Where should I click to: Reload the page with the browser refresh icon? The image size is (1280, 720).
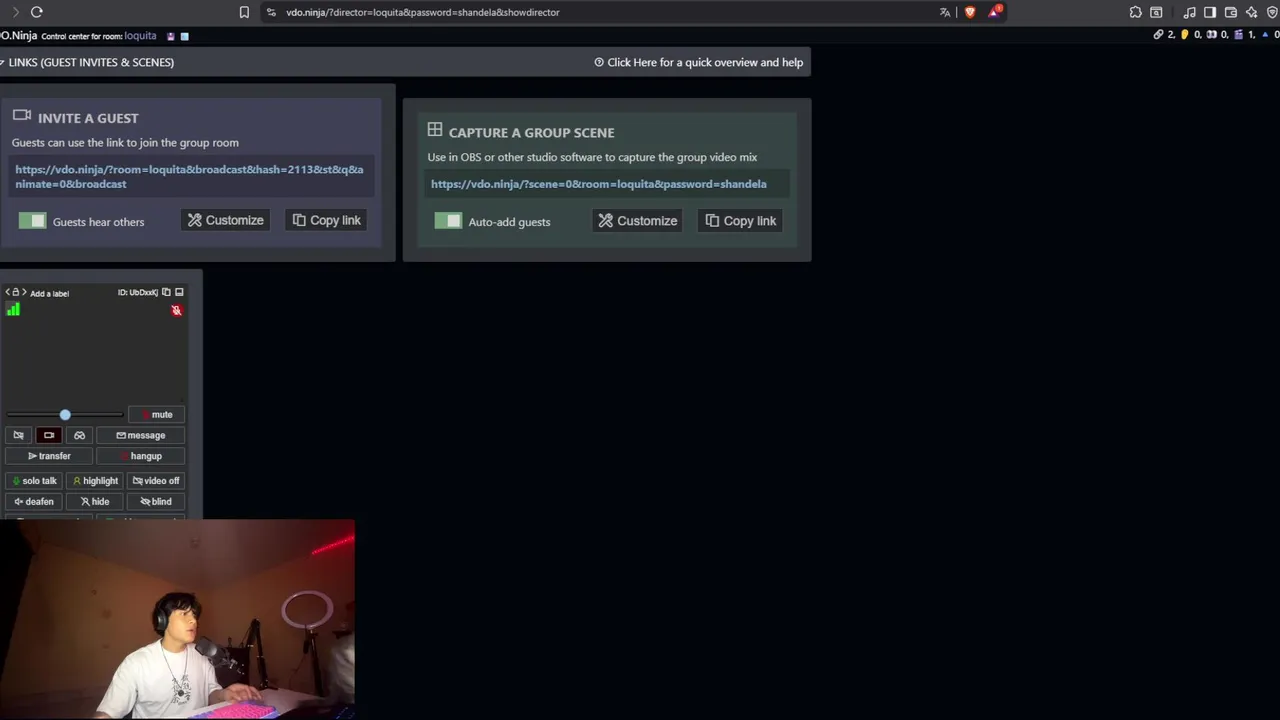pos(36,12)
